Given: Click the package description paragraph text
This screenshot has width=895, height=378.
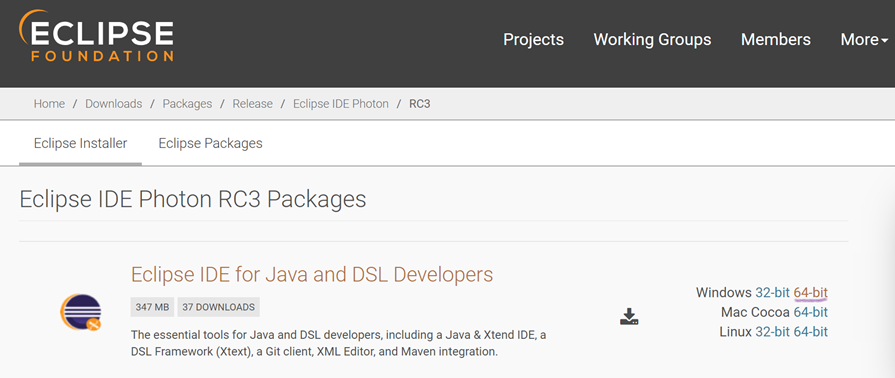Looking at the screenshot, I should (338, 343).
